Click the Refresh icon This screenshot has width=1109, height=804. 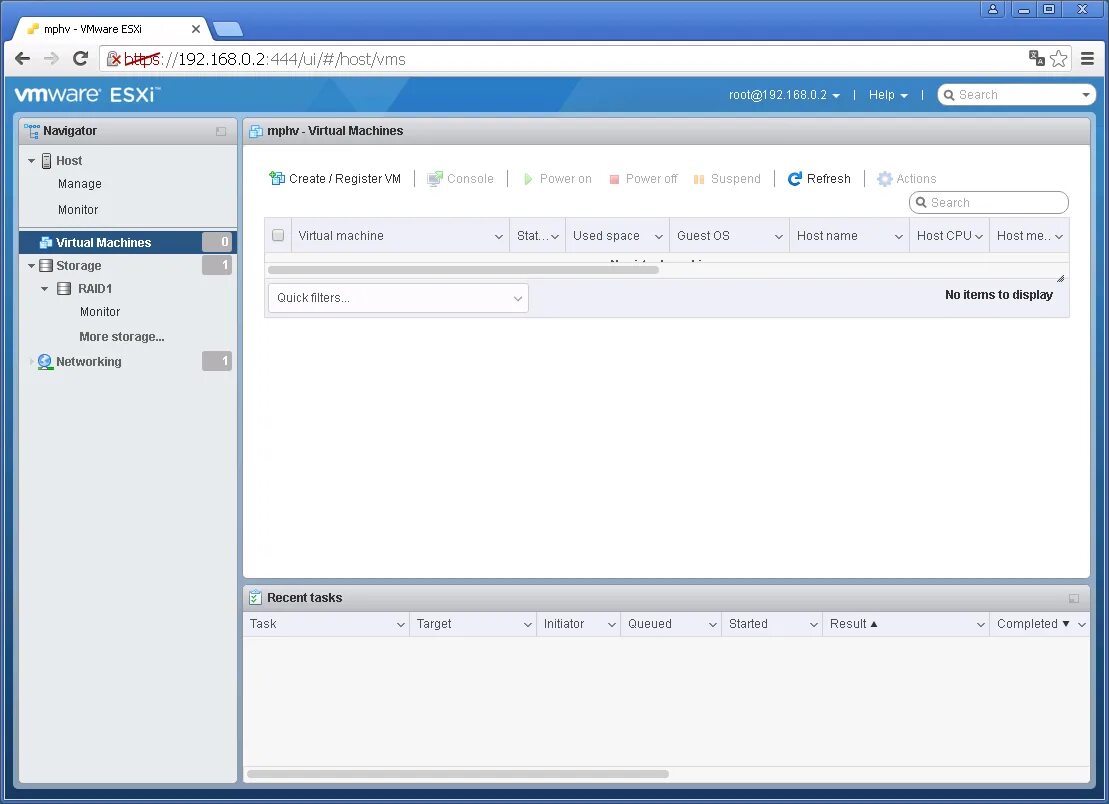793,178
